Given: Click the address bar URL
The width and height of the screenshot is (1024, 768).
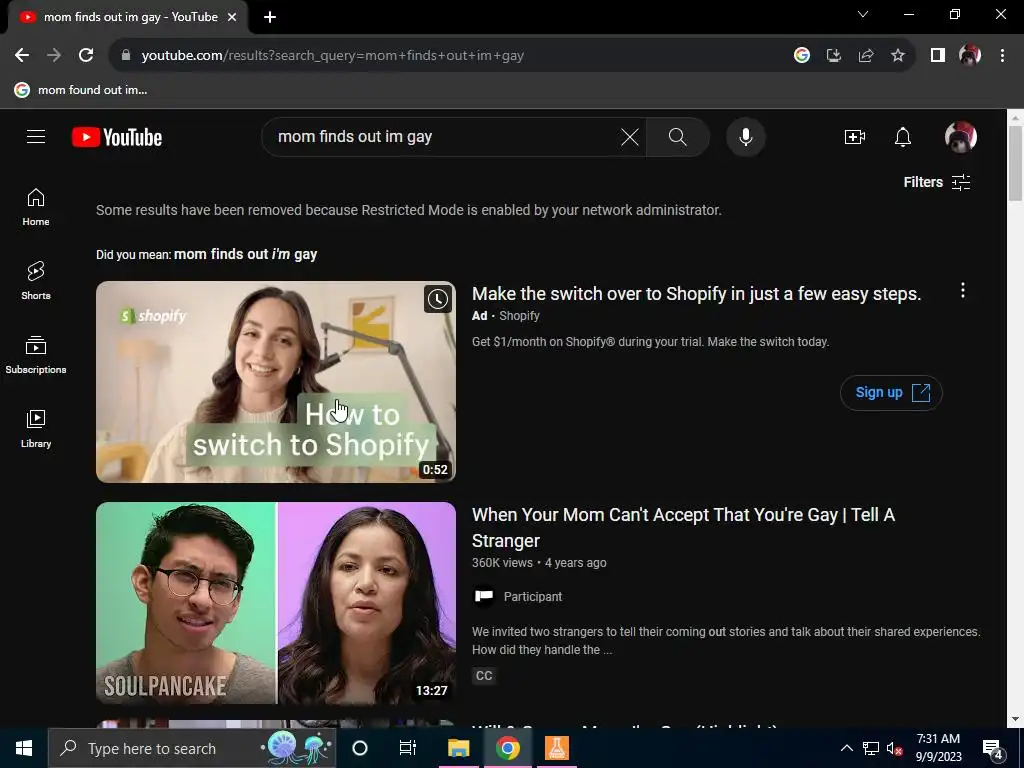Looking at the screenshot, I should 332,56.
